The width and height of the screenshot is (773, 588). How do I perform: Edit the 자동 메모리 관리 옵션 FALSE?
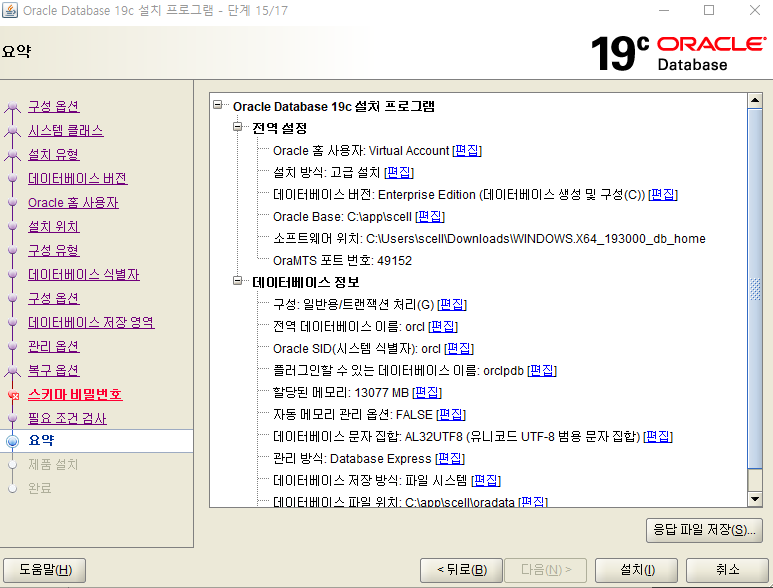(x=451, y=415)
